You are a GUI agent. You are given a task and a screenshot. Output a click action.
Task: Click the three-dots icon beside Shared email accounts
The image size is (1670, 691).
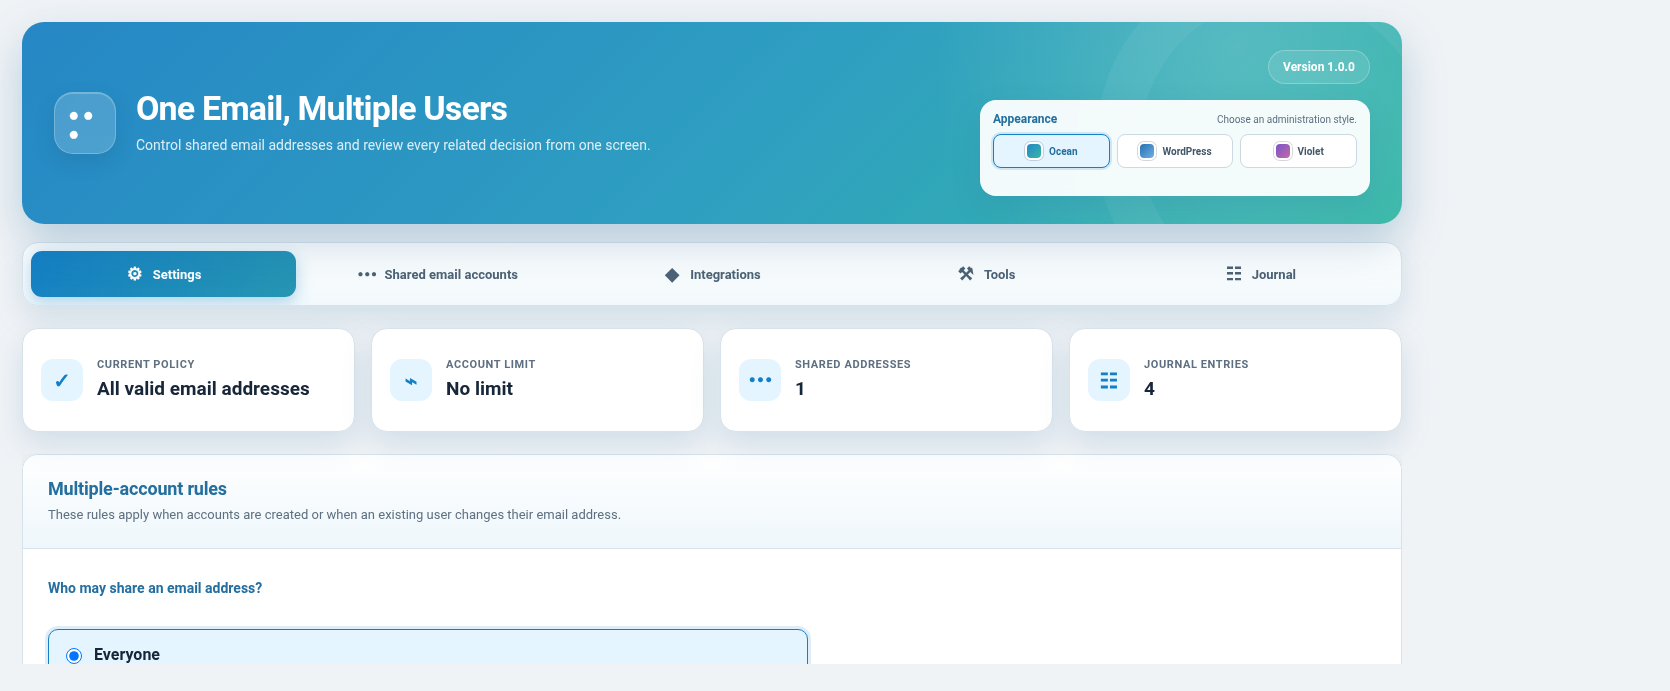pos(367,274)
